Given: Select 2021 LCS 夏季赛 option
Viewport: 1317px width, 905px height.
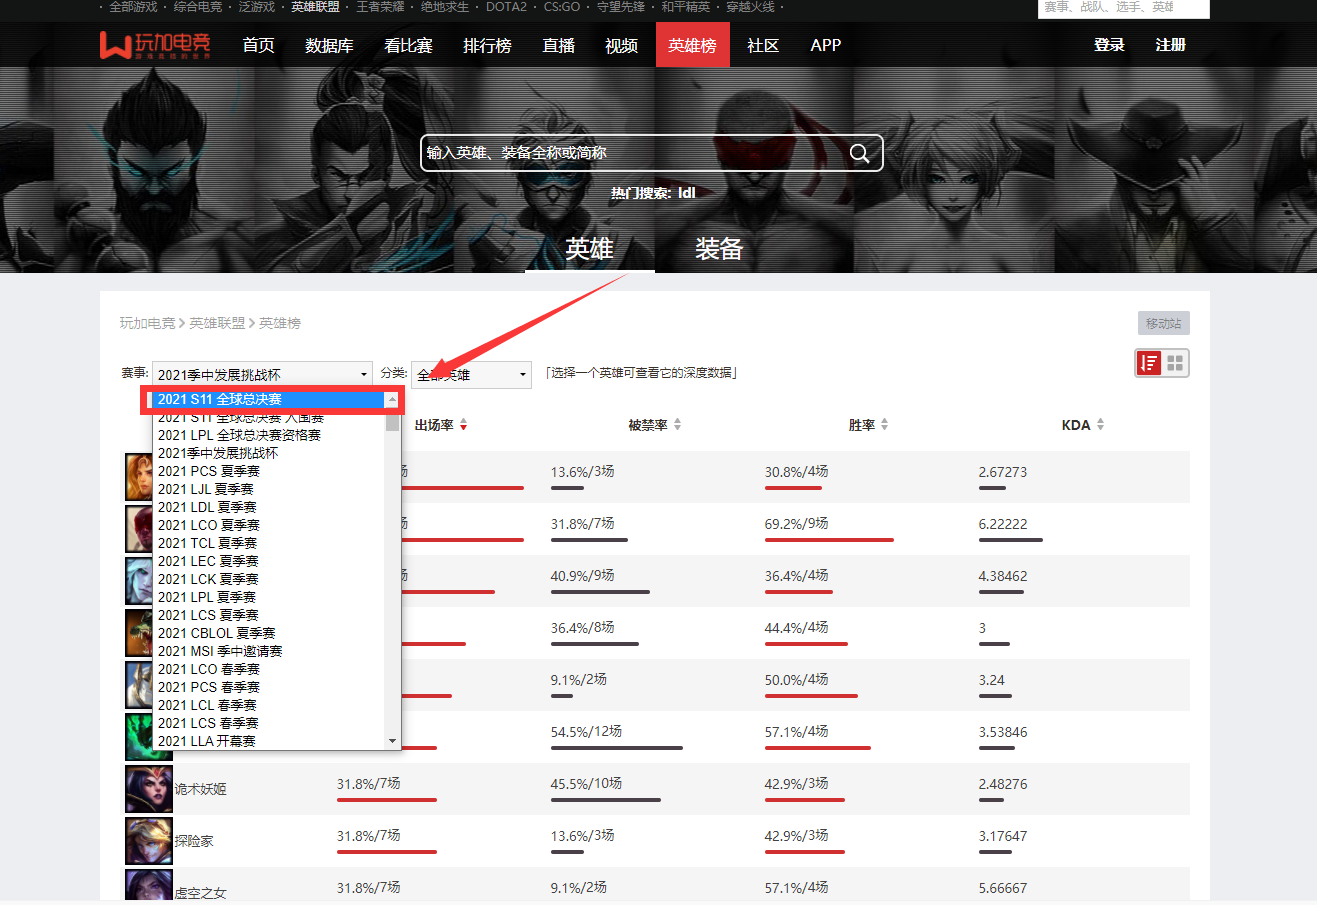Looking at the screenshot, I should point(269,615).
